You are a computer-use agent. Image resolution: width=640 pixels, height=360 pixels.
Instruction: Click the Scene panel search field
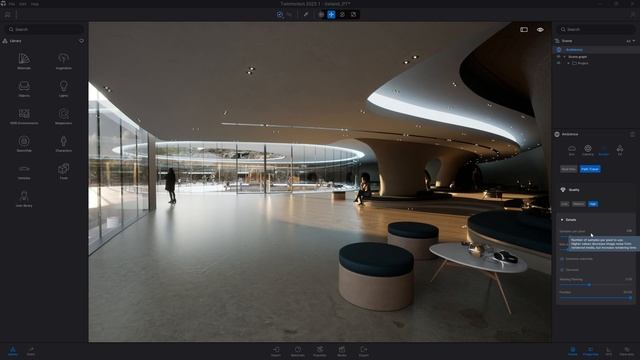[x=596, y=29]
